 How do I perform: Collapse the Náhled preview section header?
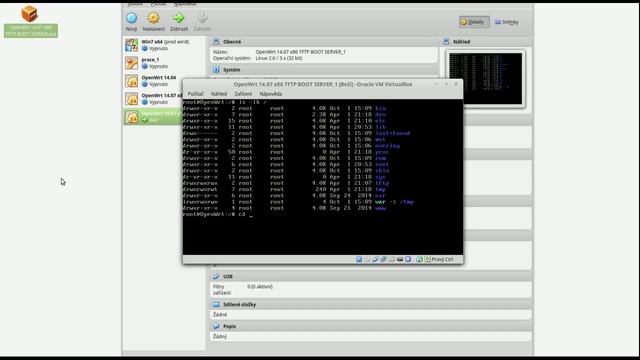point(487,42)
